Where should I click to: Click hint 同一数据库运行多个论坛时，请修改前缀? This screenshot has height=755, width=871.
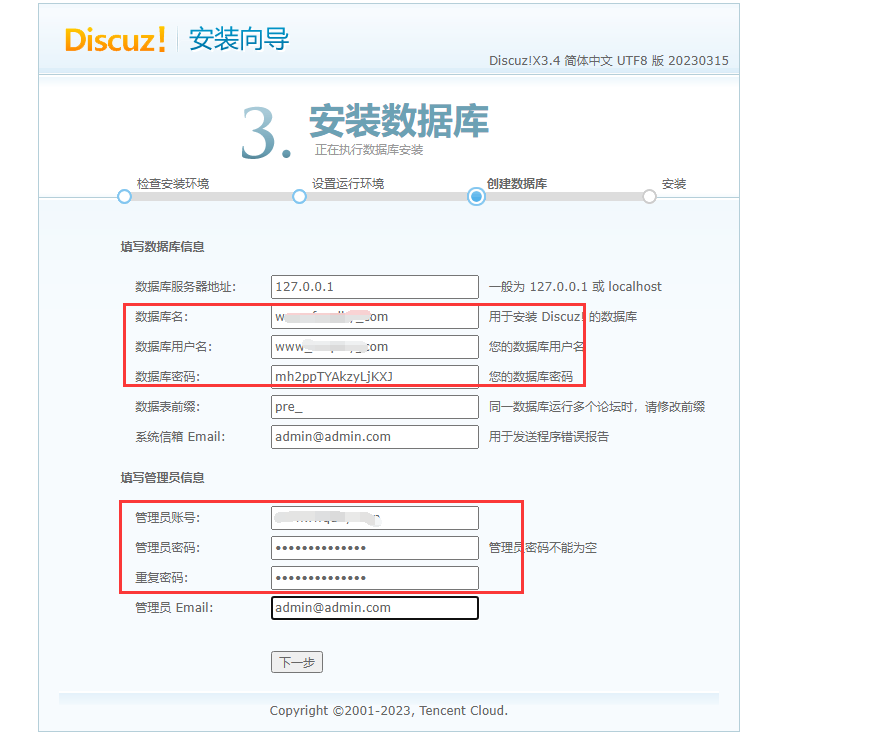tap(597, 407)
